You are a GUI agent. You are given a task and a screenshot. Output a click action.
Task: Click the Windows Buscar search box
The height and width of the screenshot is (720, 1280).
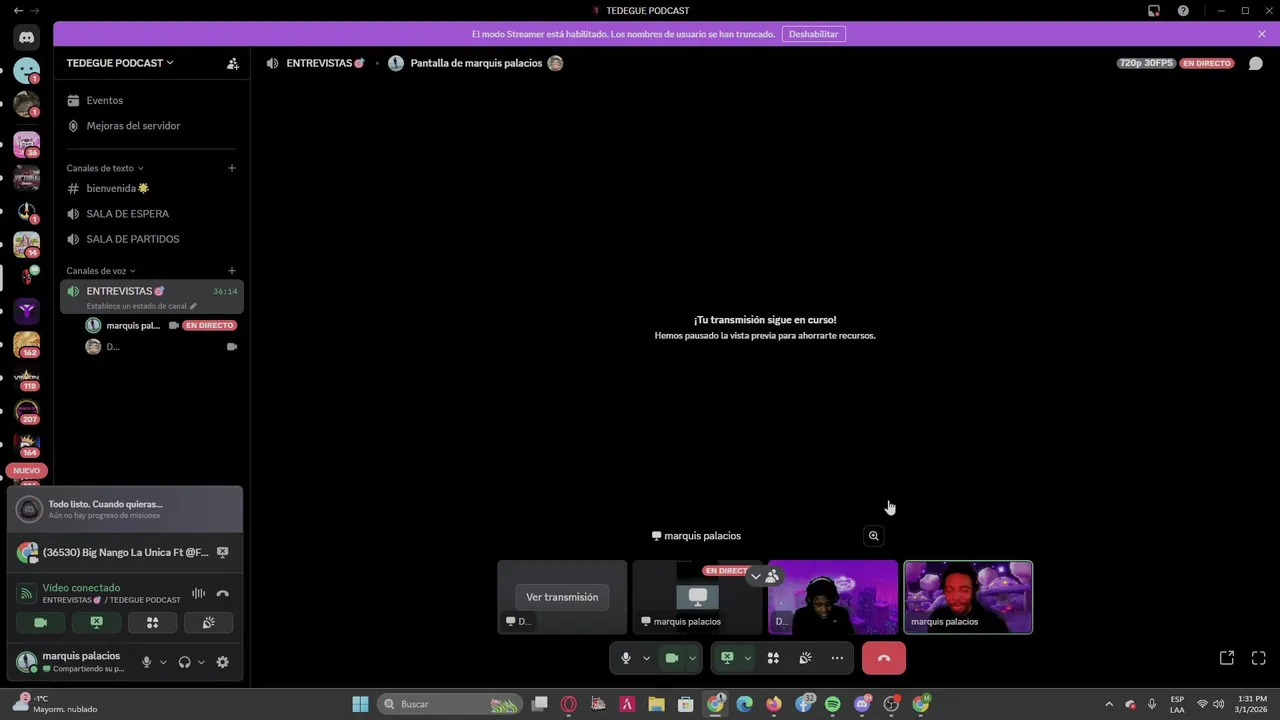pos(449,704)
